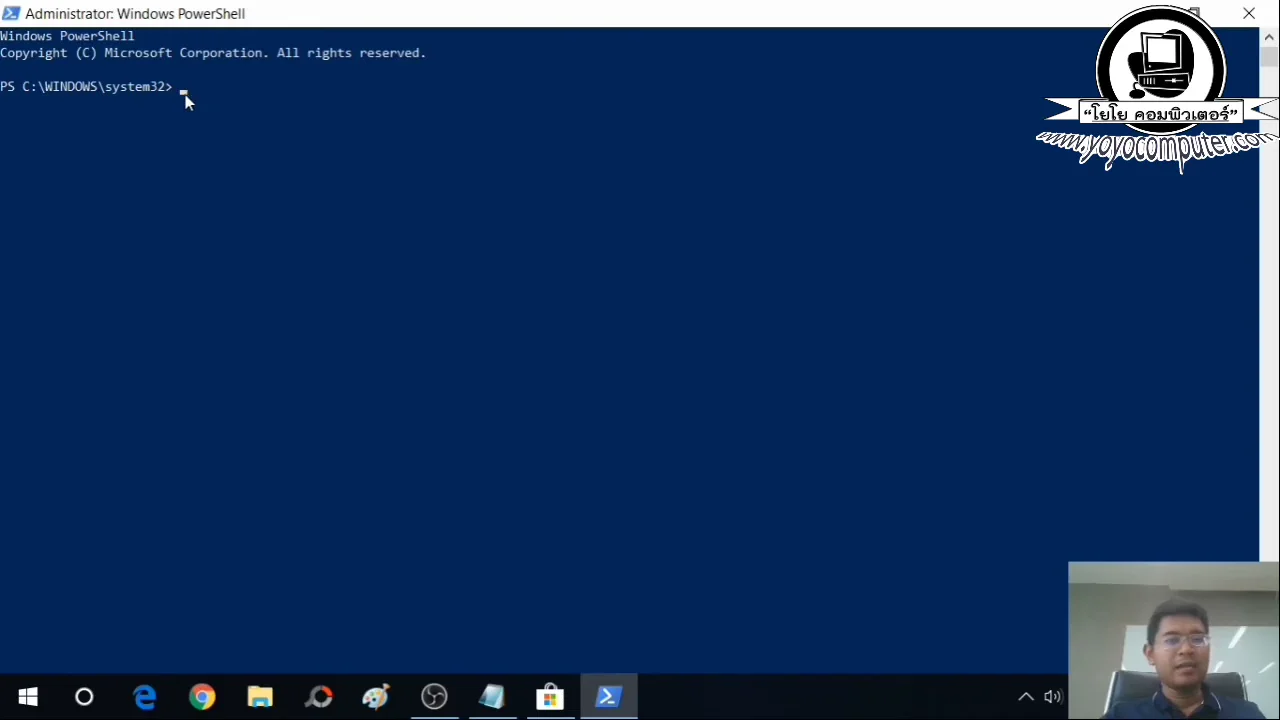
Task: Open Google Chrome from the taskbar
Action: [201, 696]
